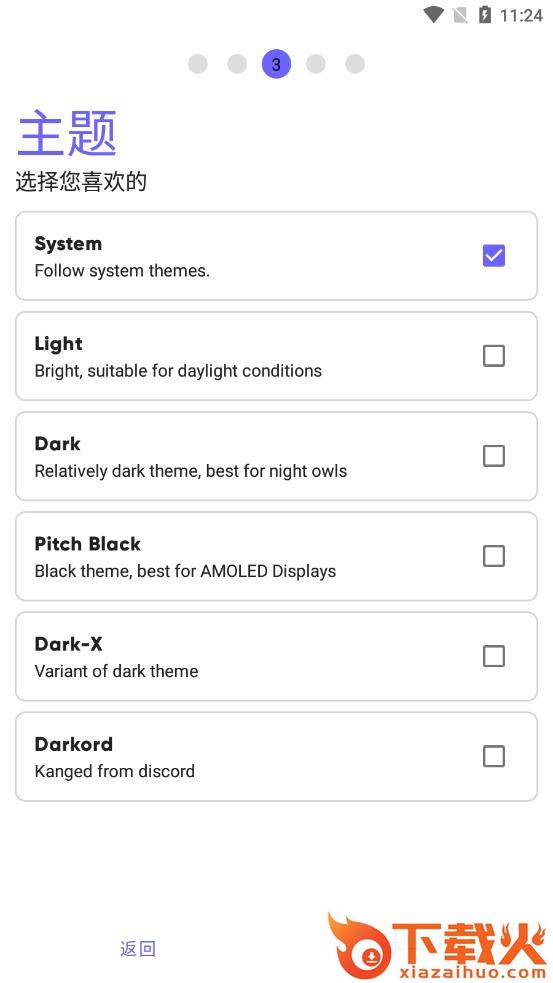
Task: Tap the Wi-Fi status icon
Action: coord(433,15)
